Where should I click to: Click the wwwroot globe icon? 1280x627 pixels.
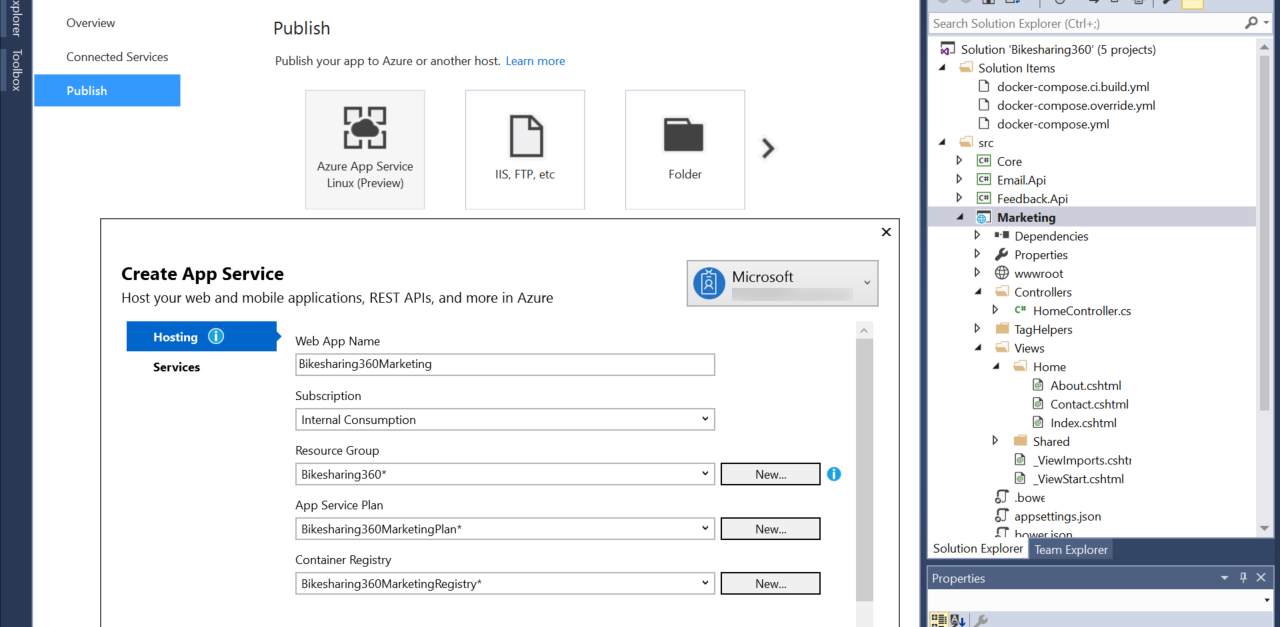click(x=1002, y=273)
